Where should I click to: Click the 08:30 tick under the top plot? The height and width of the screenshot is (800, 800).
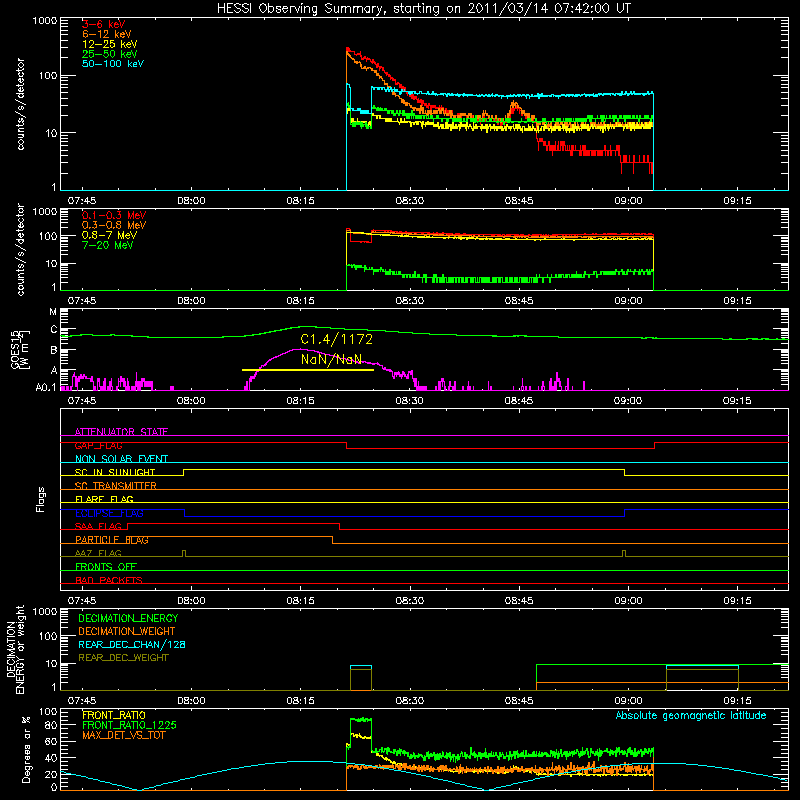pyautogui.click(x=410, y=201)
